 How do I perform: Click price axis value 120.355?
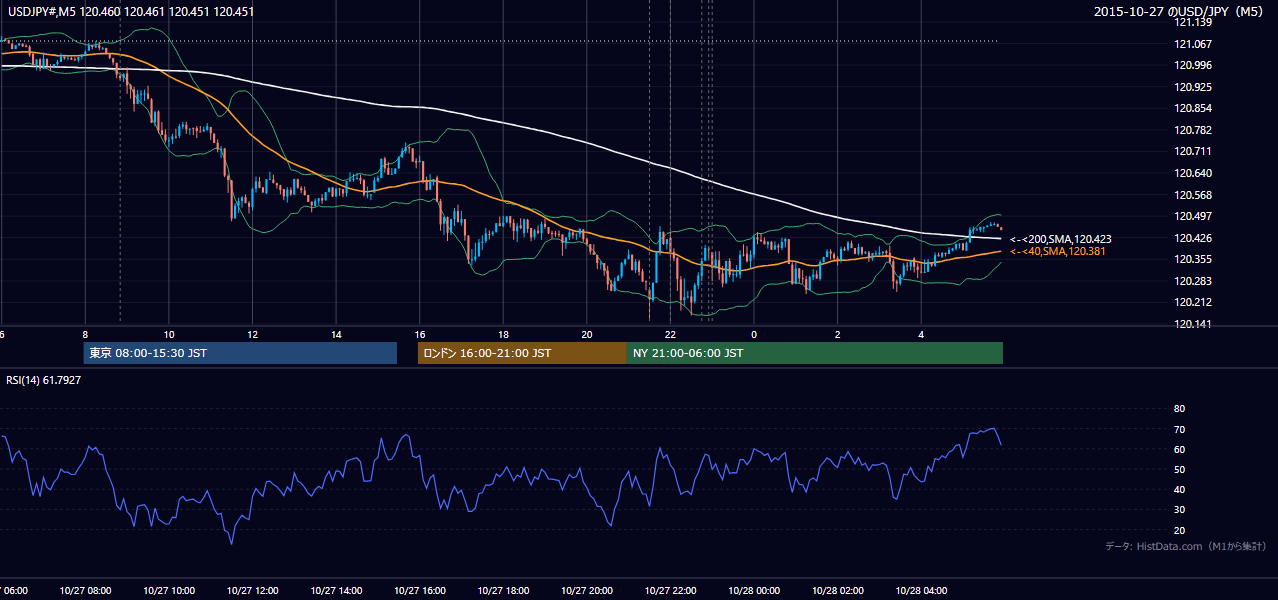point(1192,259)
